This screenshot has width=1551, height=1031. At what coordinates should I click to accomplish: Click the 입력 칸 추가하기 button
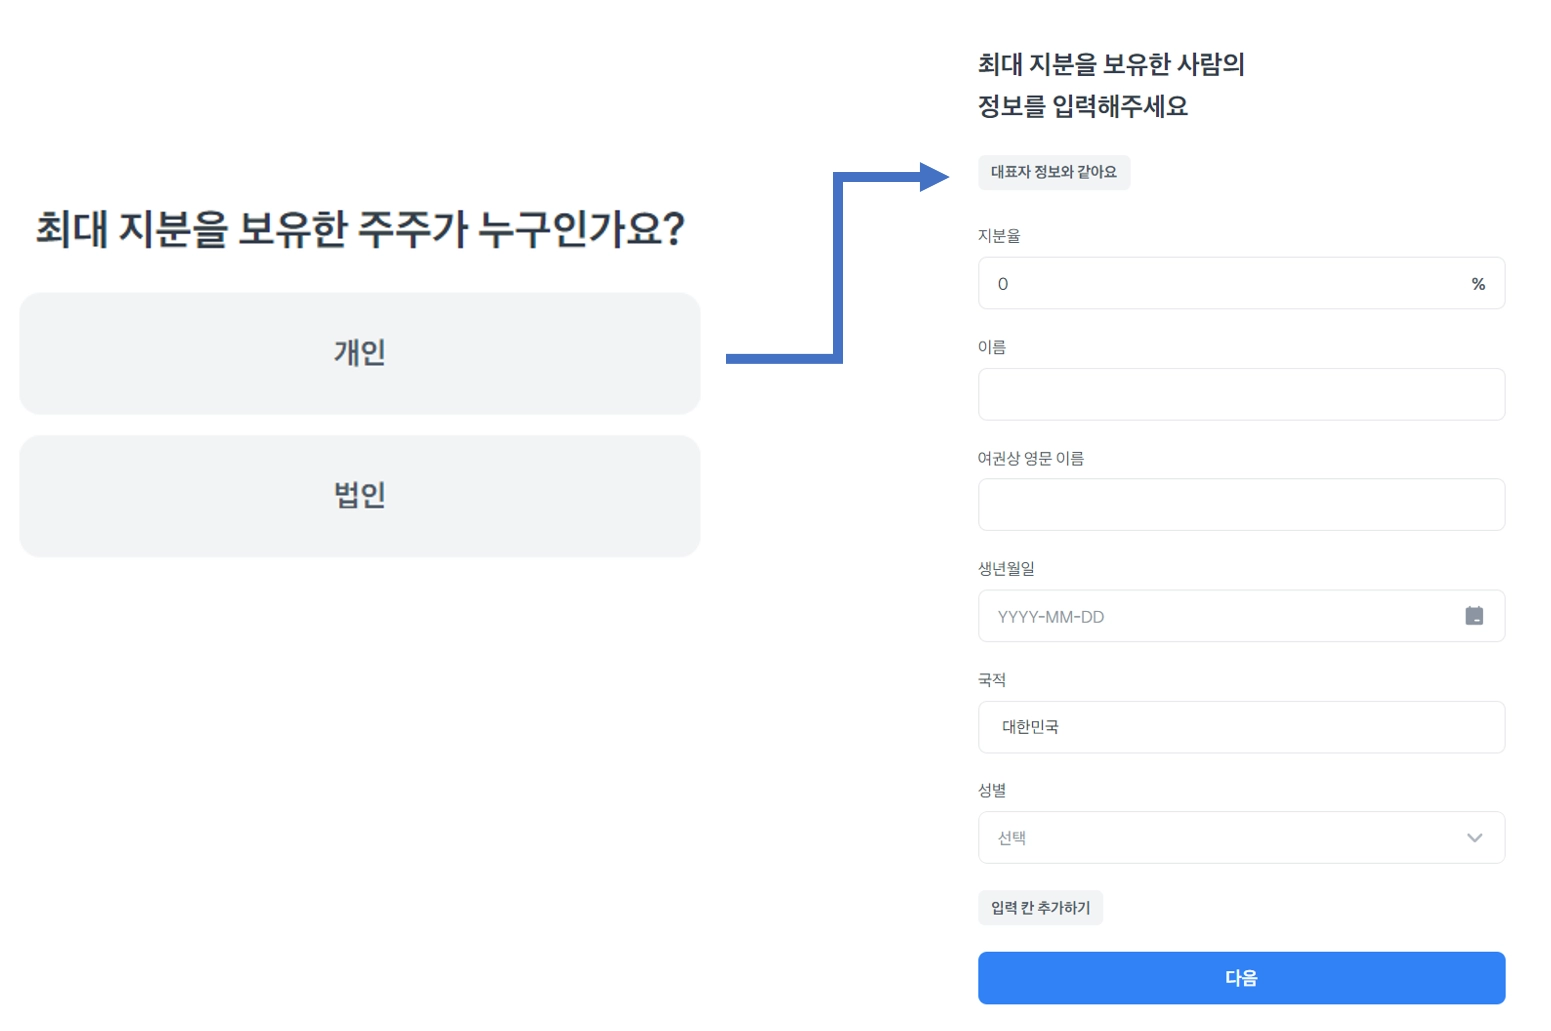(x=1040, y=908)
